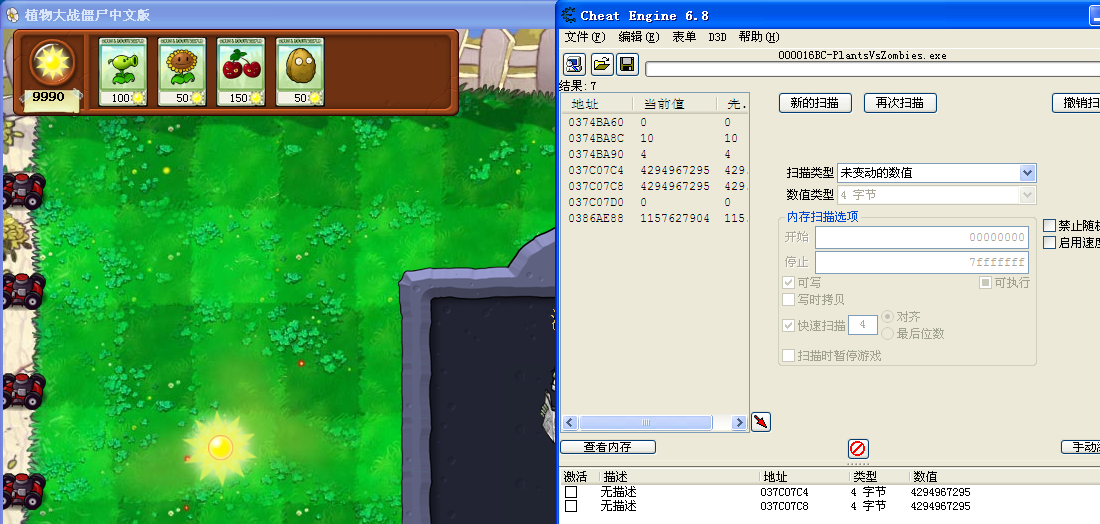Viewport: 1100px width, 524px height.
Task: Click the second lawn mower from top
Action: pos(23,290)
